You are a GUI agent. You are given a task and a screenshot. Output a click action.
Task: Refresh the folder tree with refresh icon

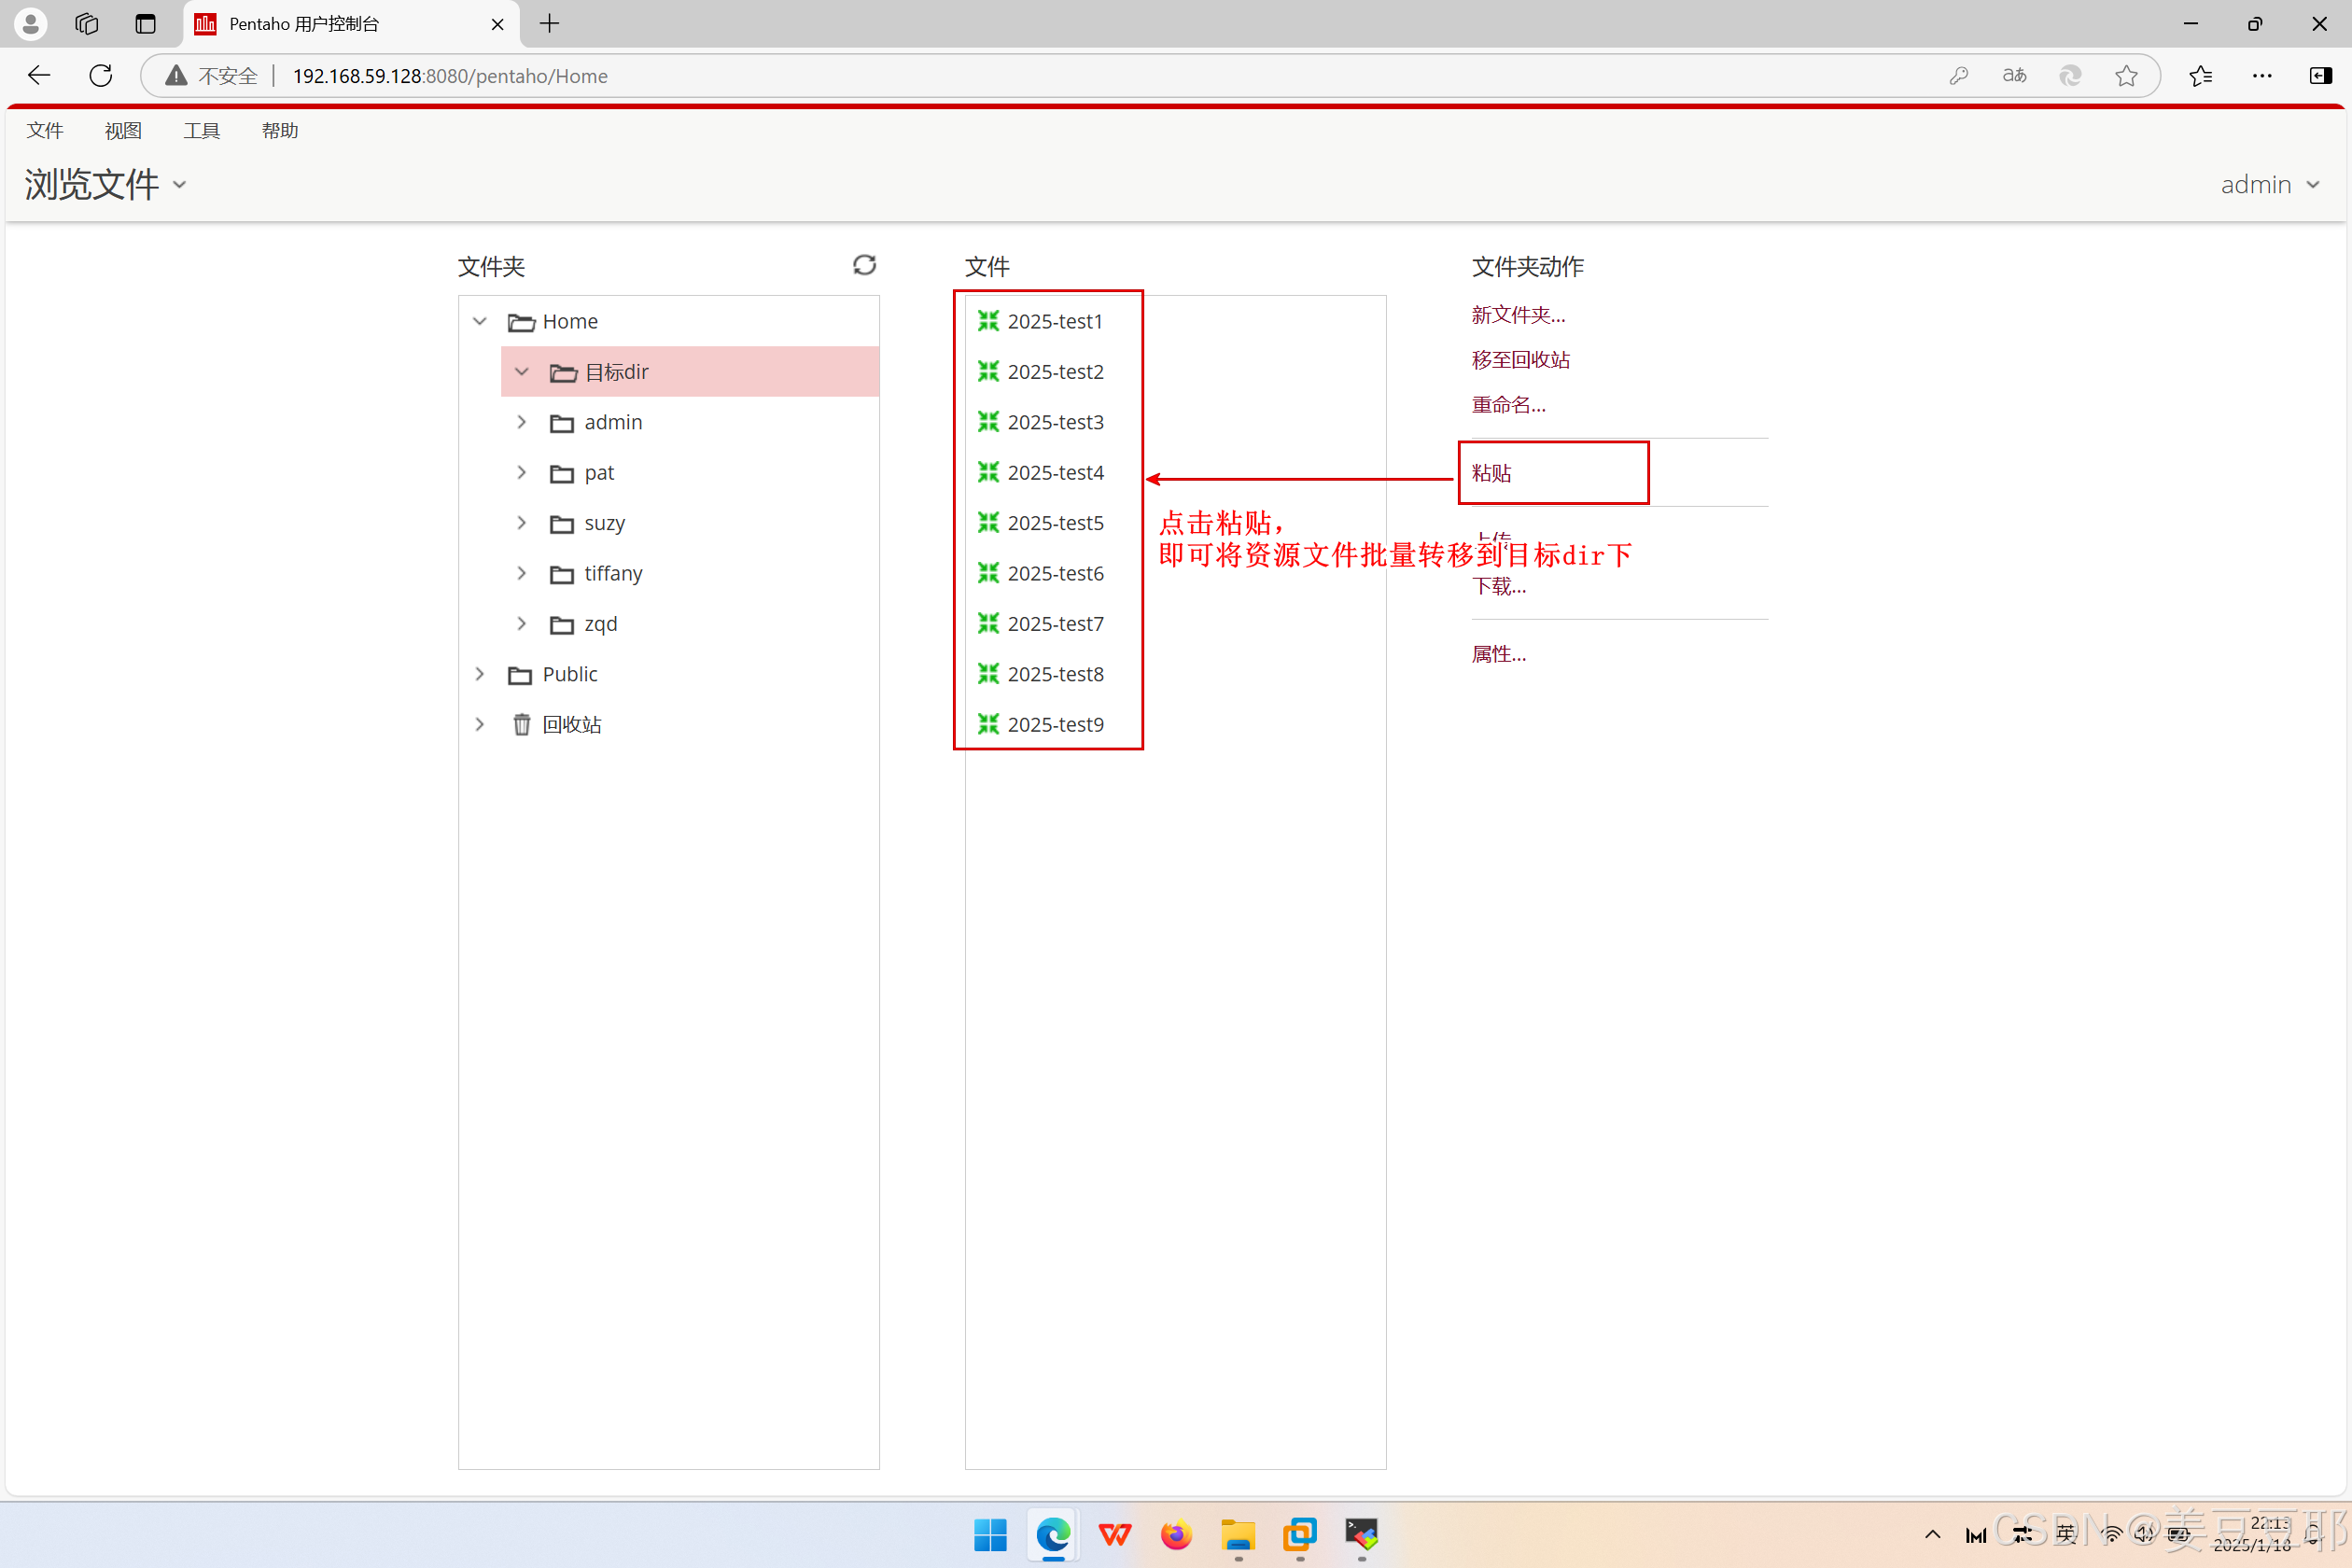click(864, 265)
